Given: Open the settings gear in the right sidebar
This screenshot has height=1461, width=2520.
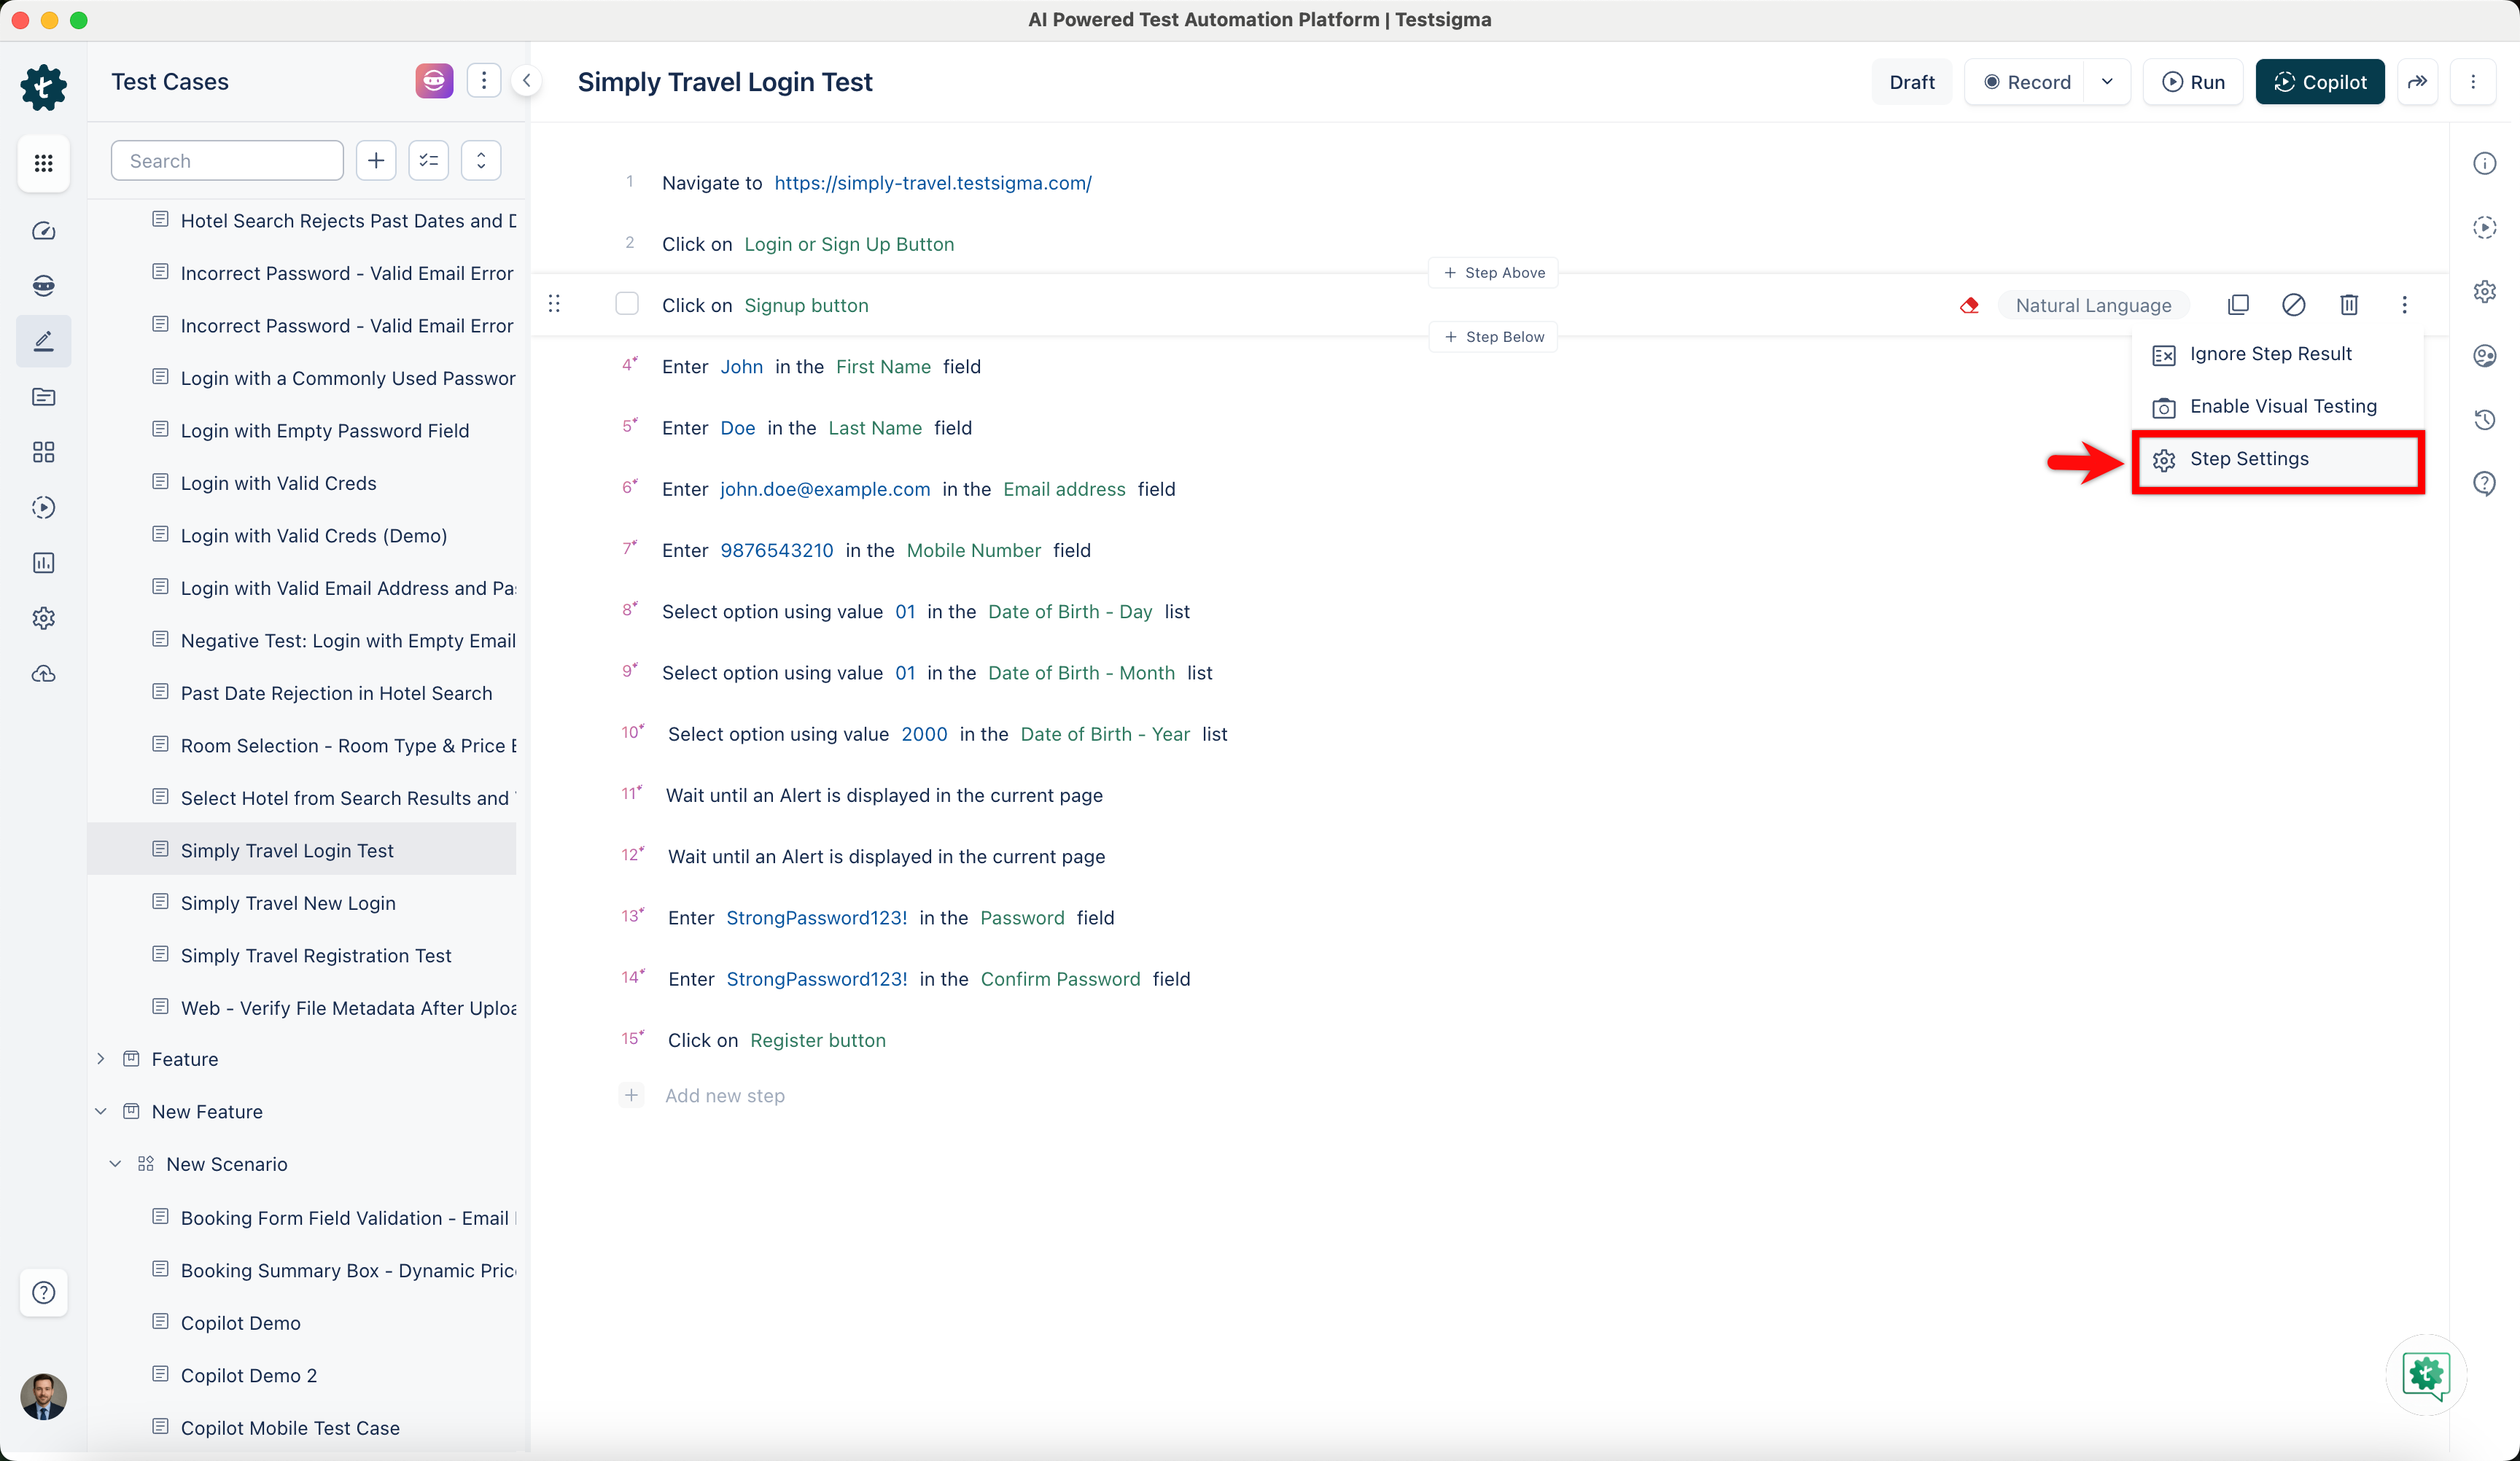Looking at the screenshot, I should [x=2485, y=291].
